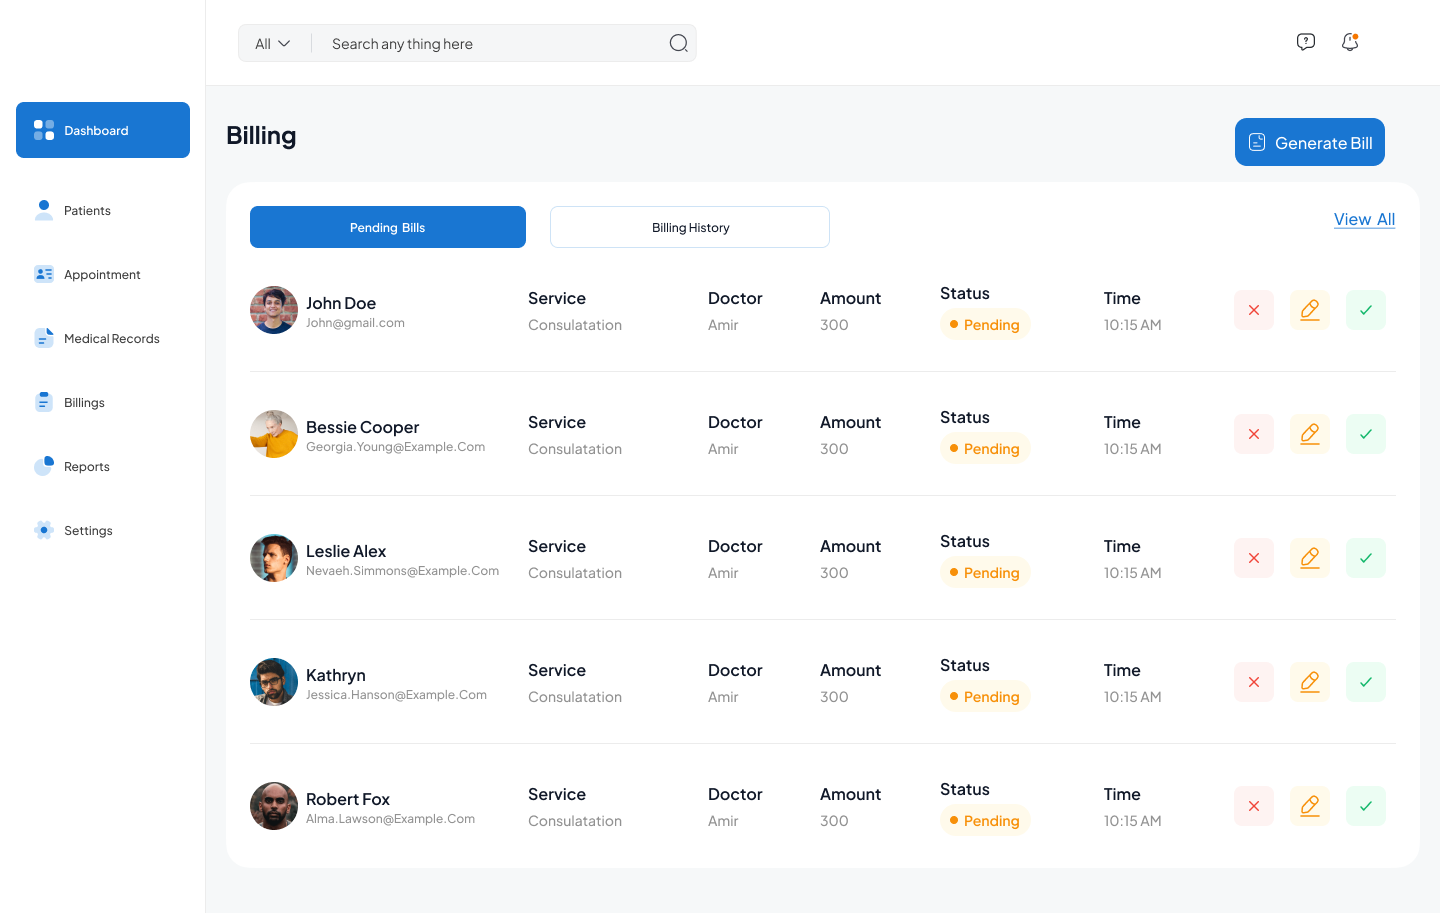
Task: Click email Nevaeh.Simmons@Example.Com
Action: pyautogui.click(x=402, y=571)
